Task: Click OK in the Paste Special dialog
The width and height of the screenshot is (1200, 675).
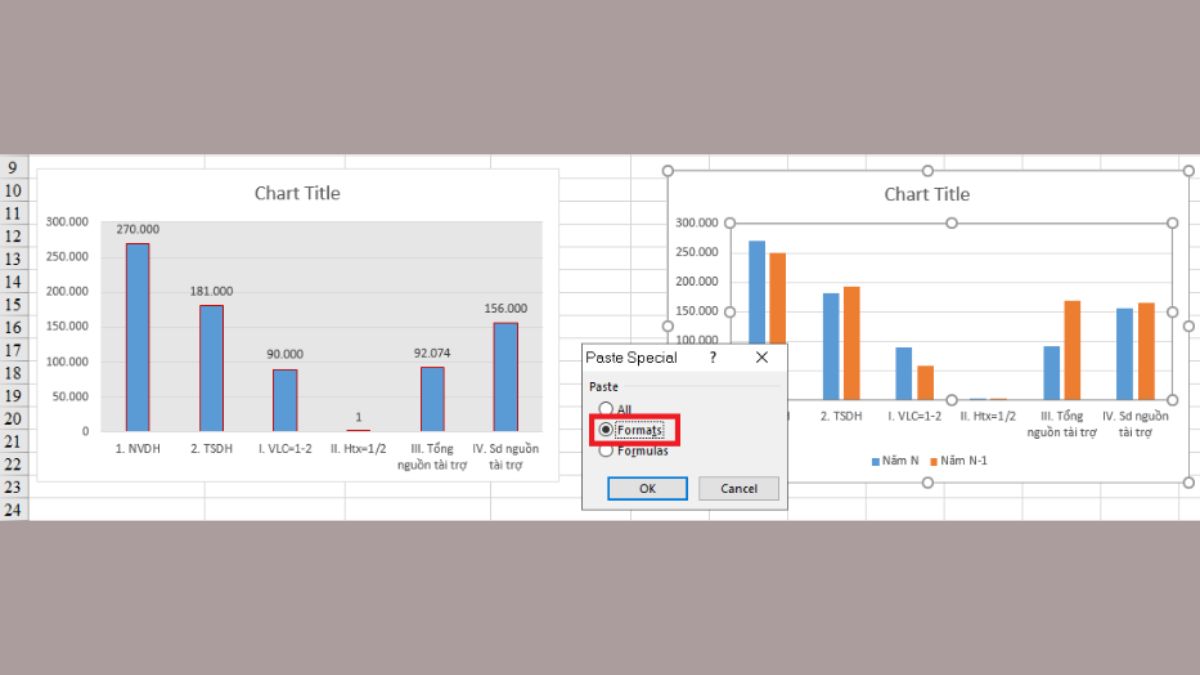Action: 646,488
